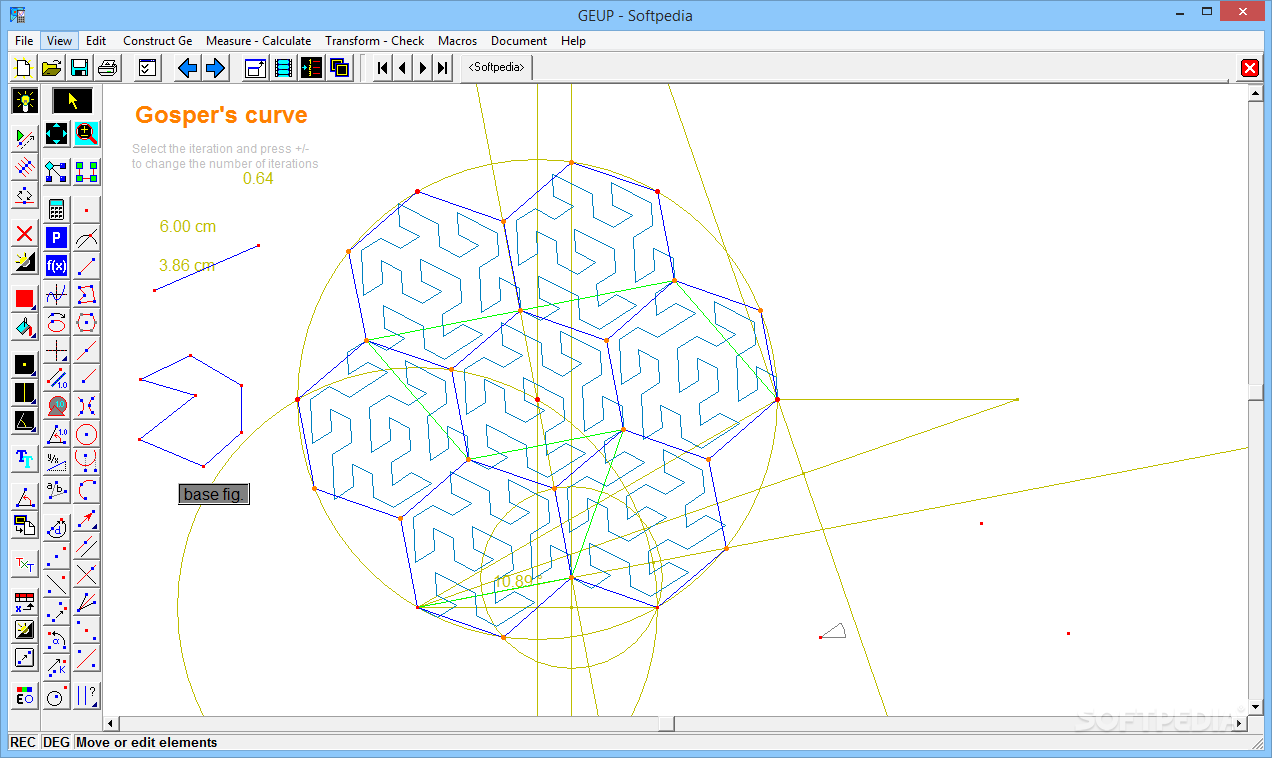Create a new document with the blank-page icon

click(x=24, y=68)
